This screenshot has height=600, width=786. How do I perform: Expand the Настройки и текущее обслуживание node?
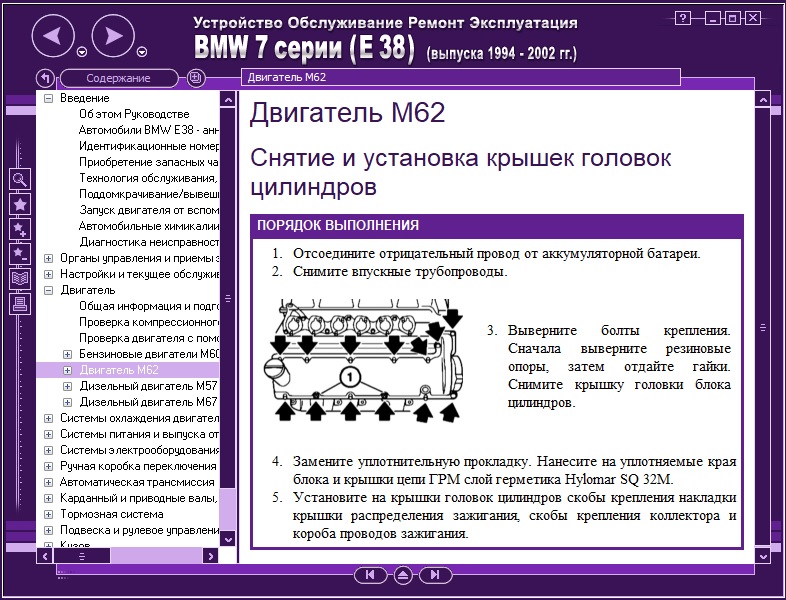click(49, 274)
